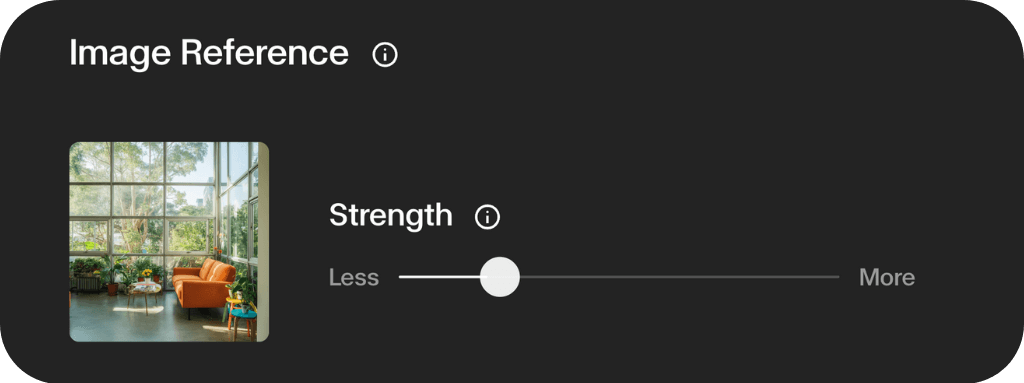
Task: Click the More label of the slider
Action: pyautogui.click(x=887, y=277)
